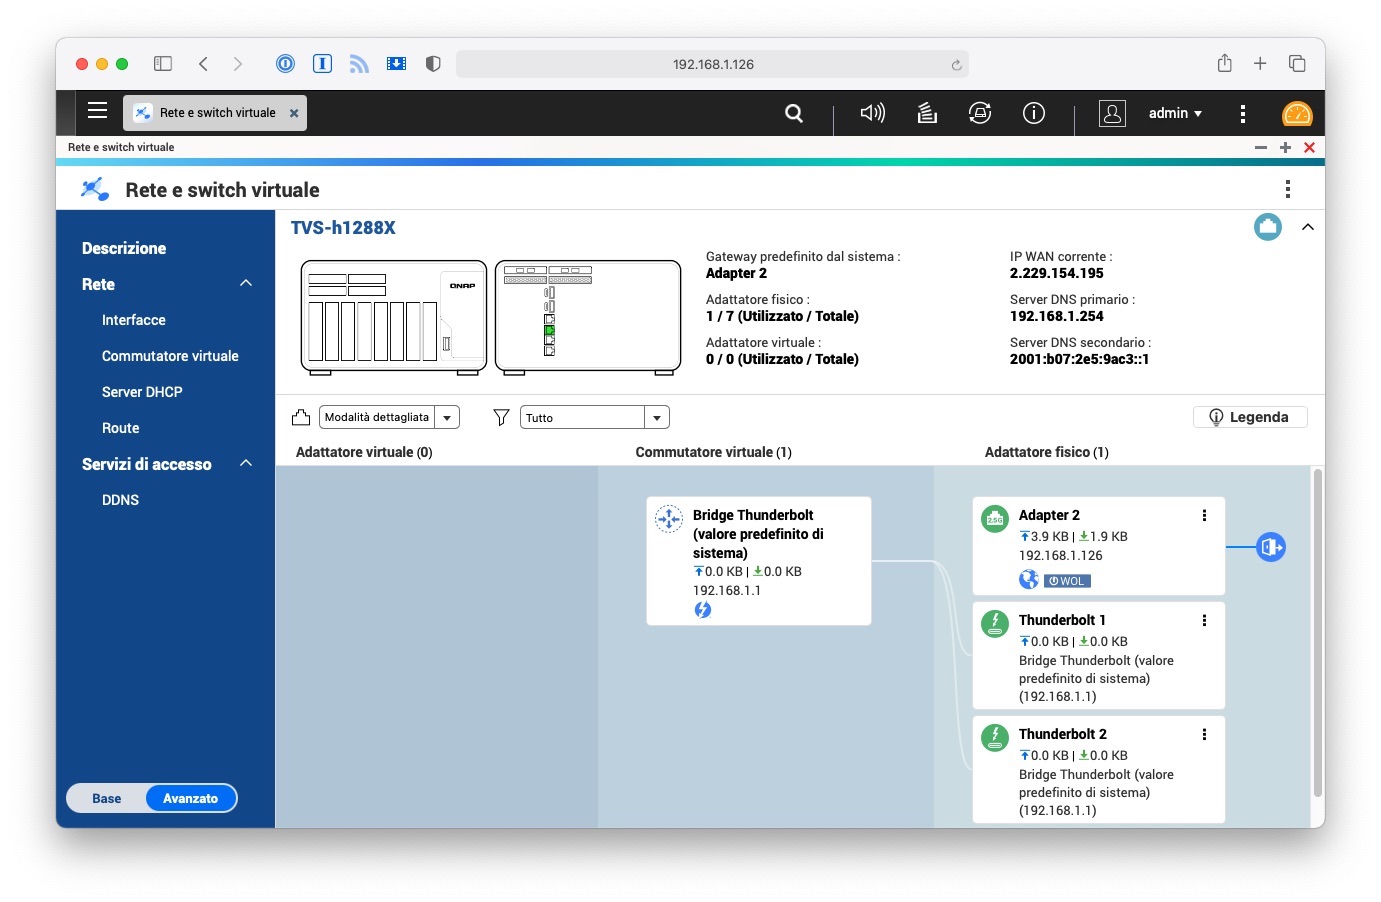Open the orange dashboard gauge icon
This screenshot has height=902, width=1381.
tap(1296, 114)
